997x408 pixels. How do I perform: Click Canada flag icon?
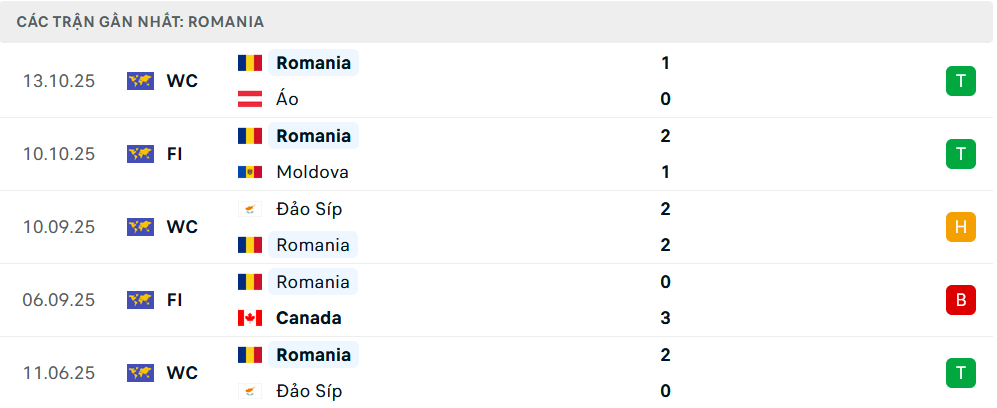point(249,318)
